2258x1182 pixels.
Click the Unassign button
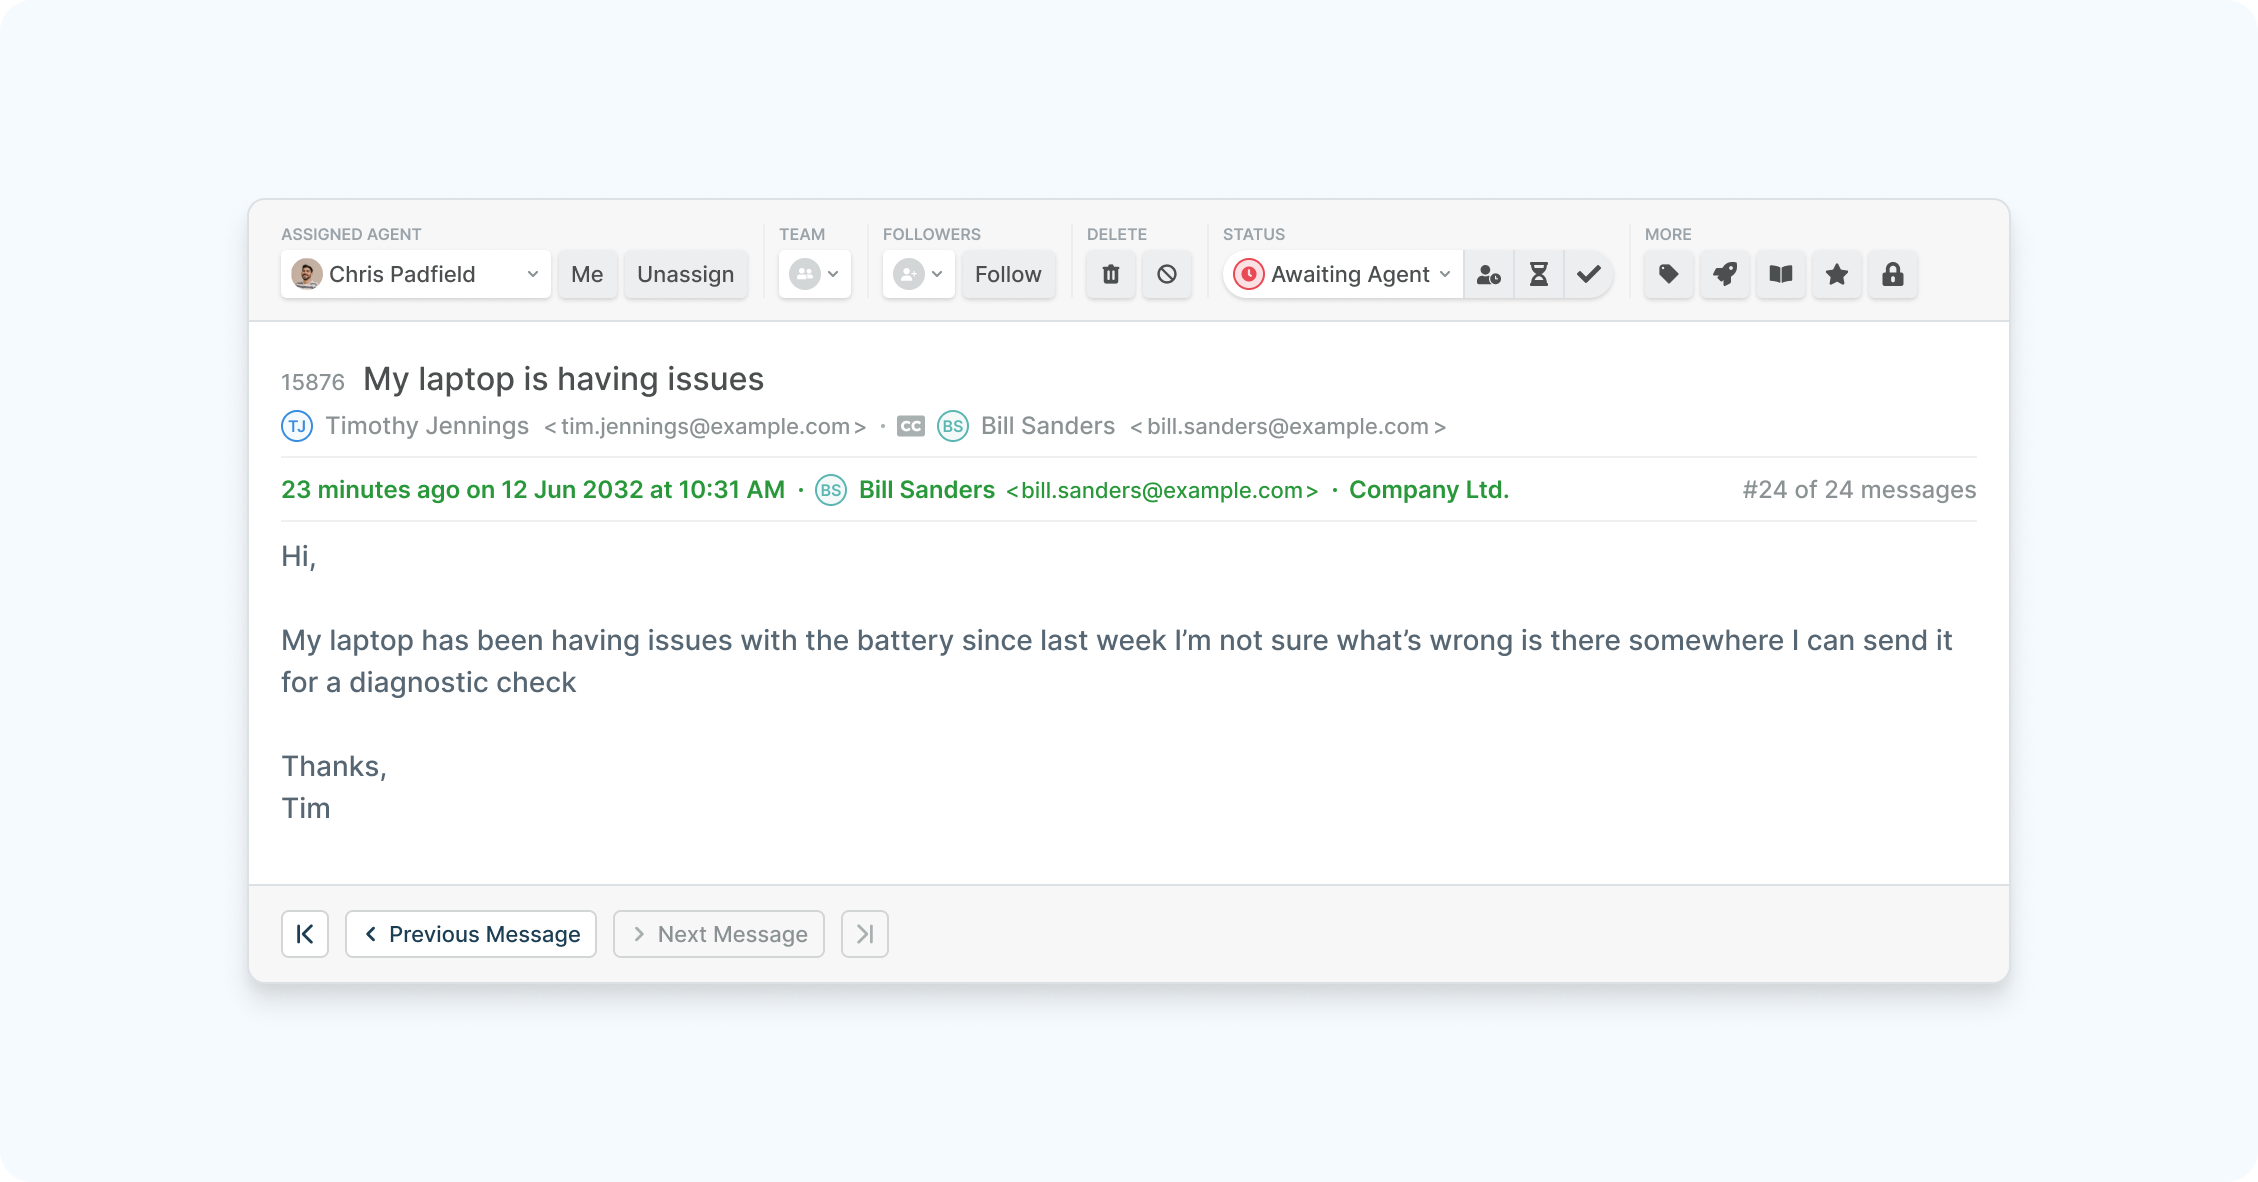(685, 274)
